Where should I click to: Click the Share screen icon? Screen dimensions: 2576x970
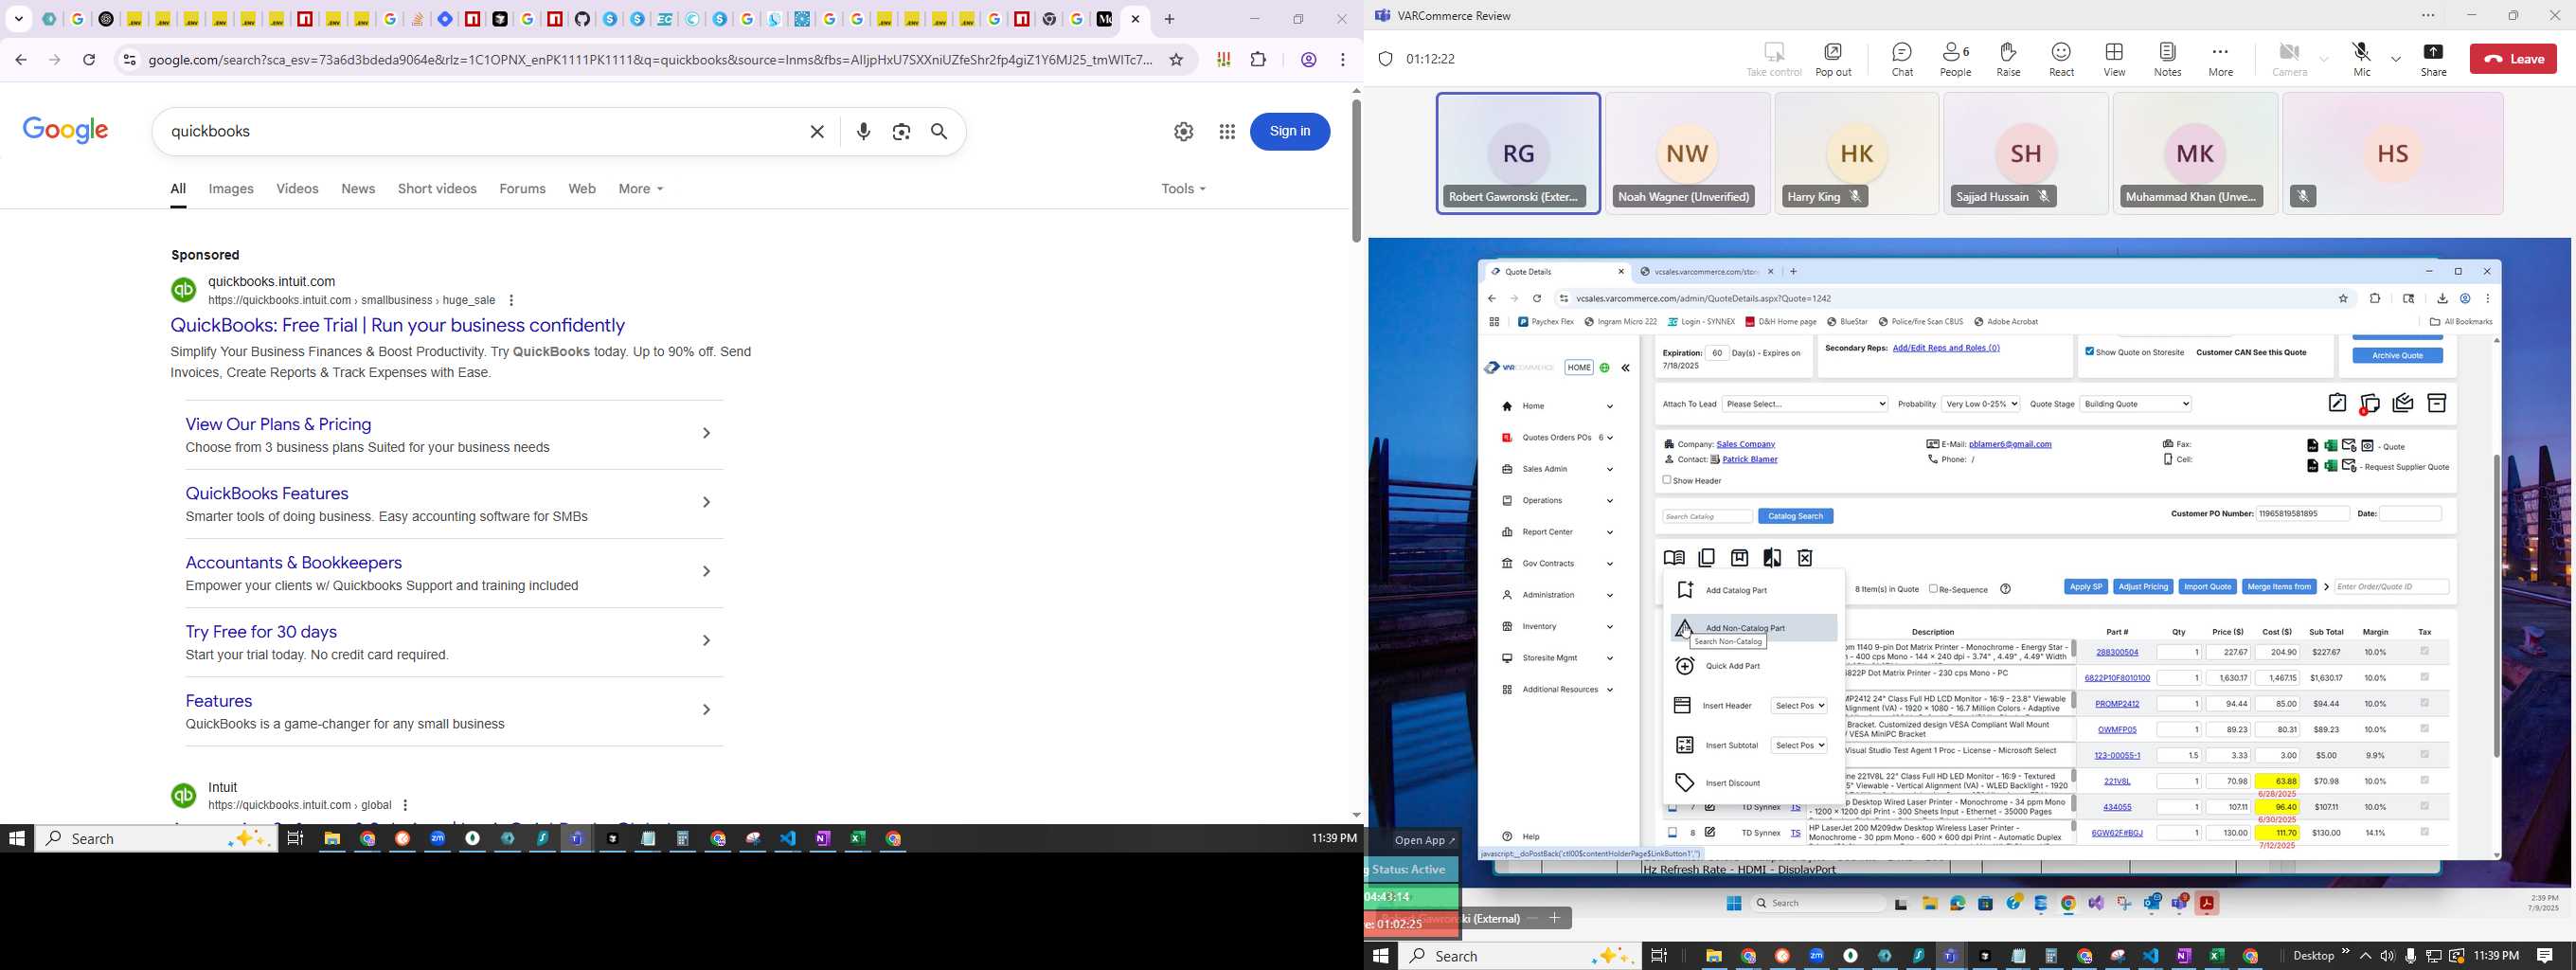[x=2433, y=59]
